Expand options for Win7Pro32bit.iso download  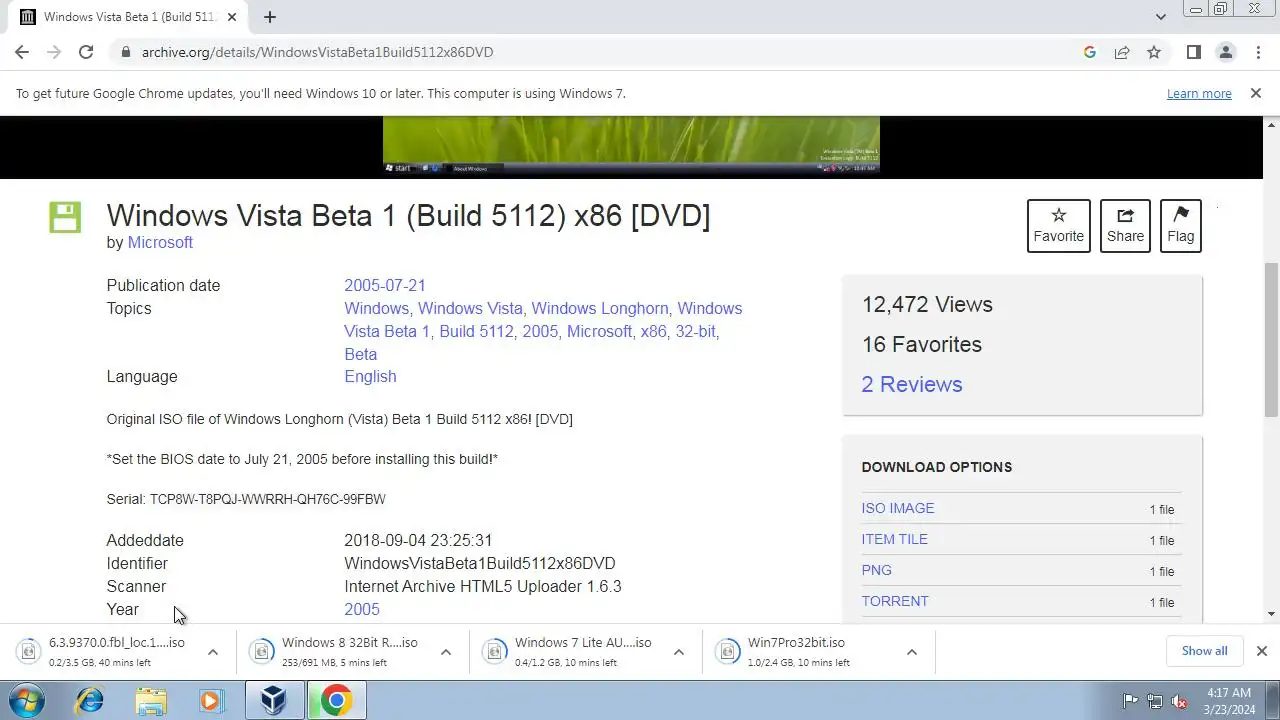tap(912, 652)
